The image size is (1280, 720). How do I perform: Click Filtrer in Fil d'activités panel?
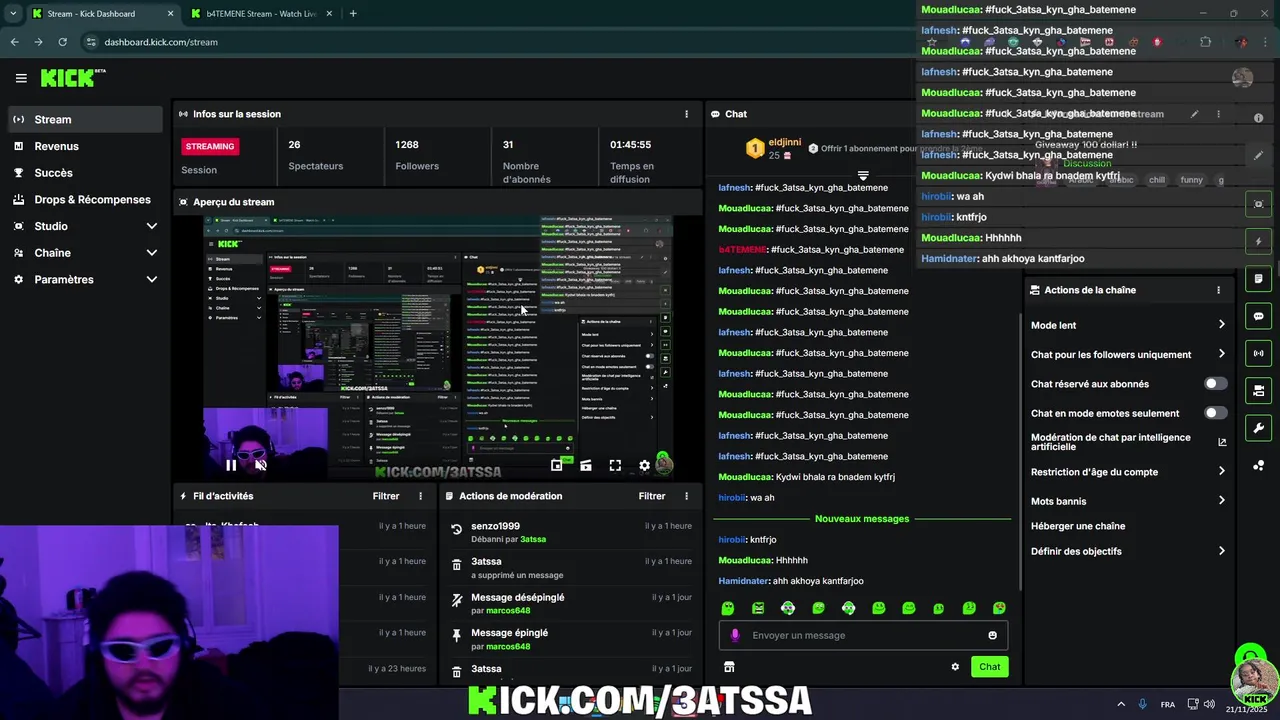386,496
